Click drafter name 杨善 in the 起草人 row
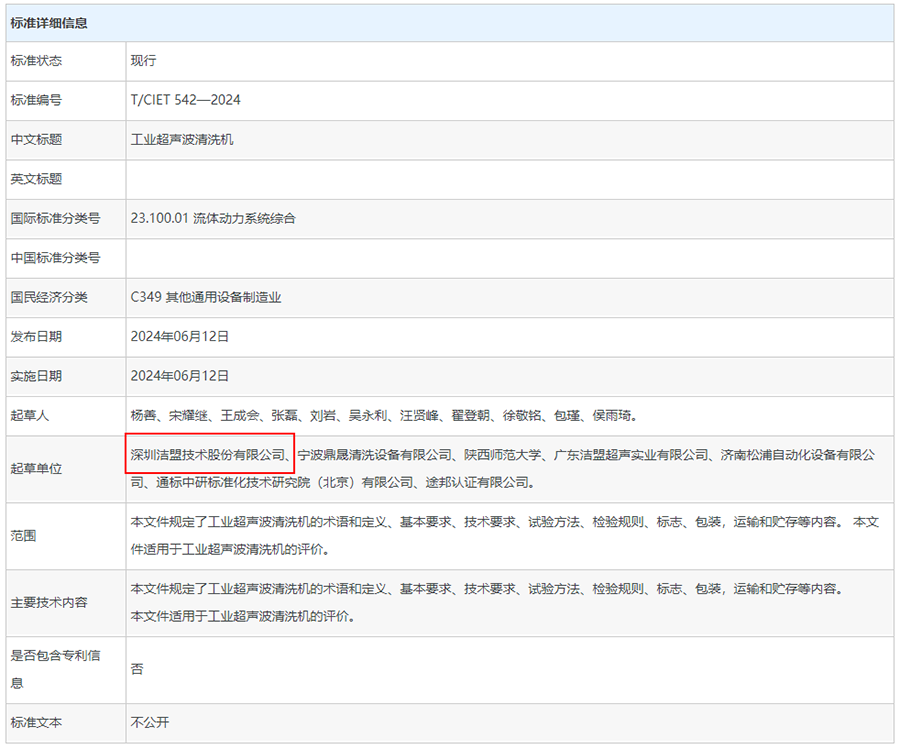This screenshot has width=900, height=749. click(143, 415)
